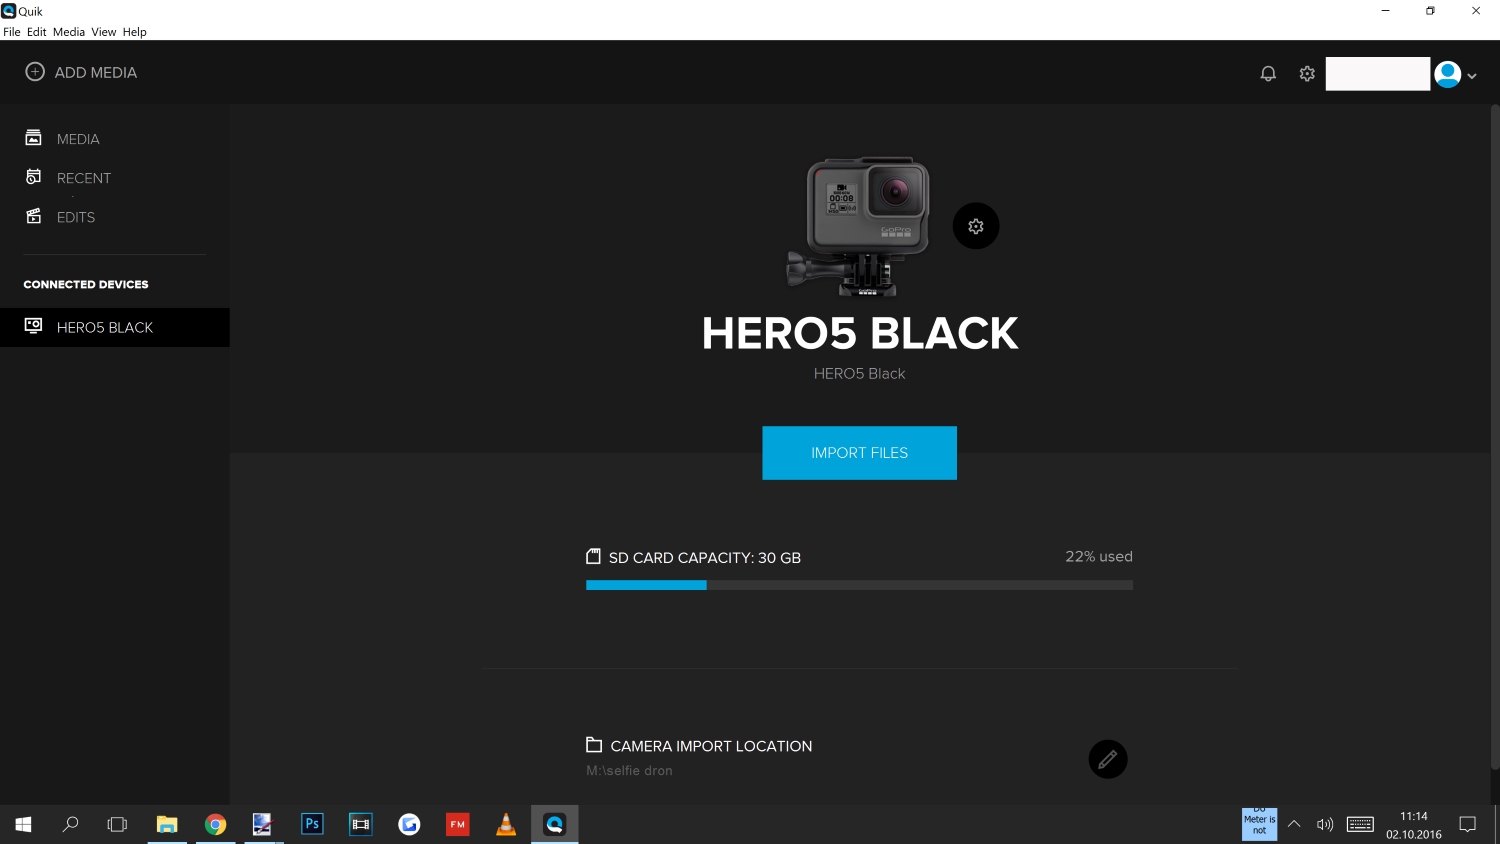Viewport: 1500px width, 844px height.
Task: Click the Import Files button
Action: click(859, 453)
